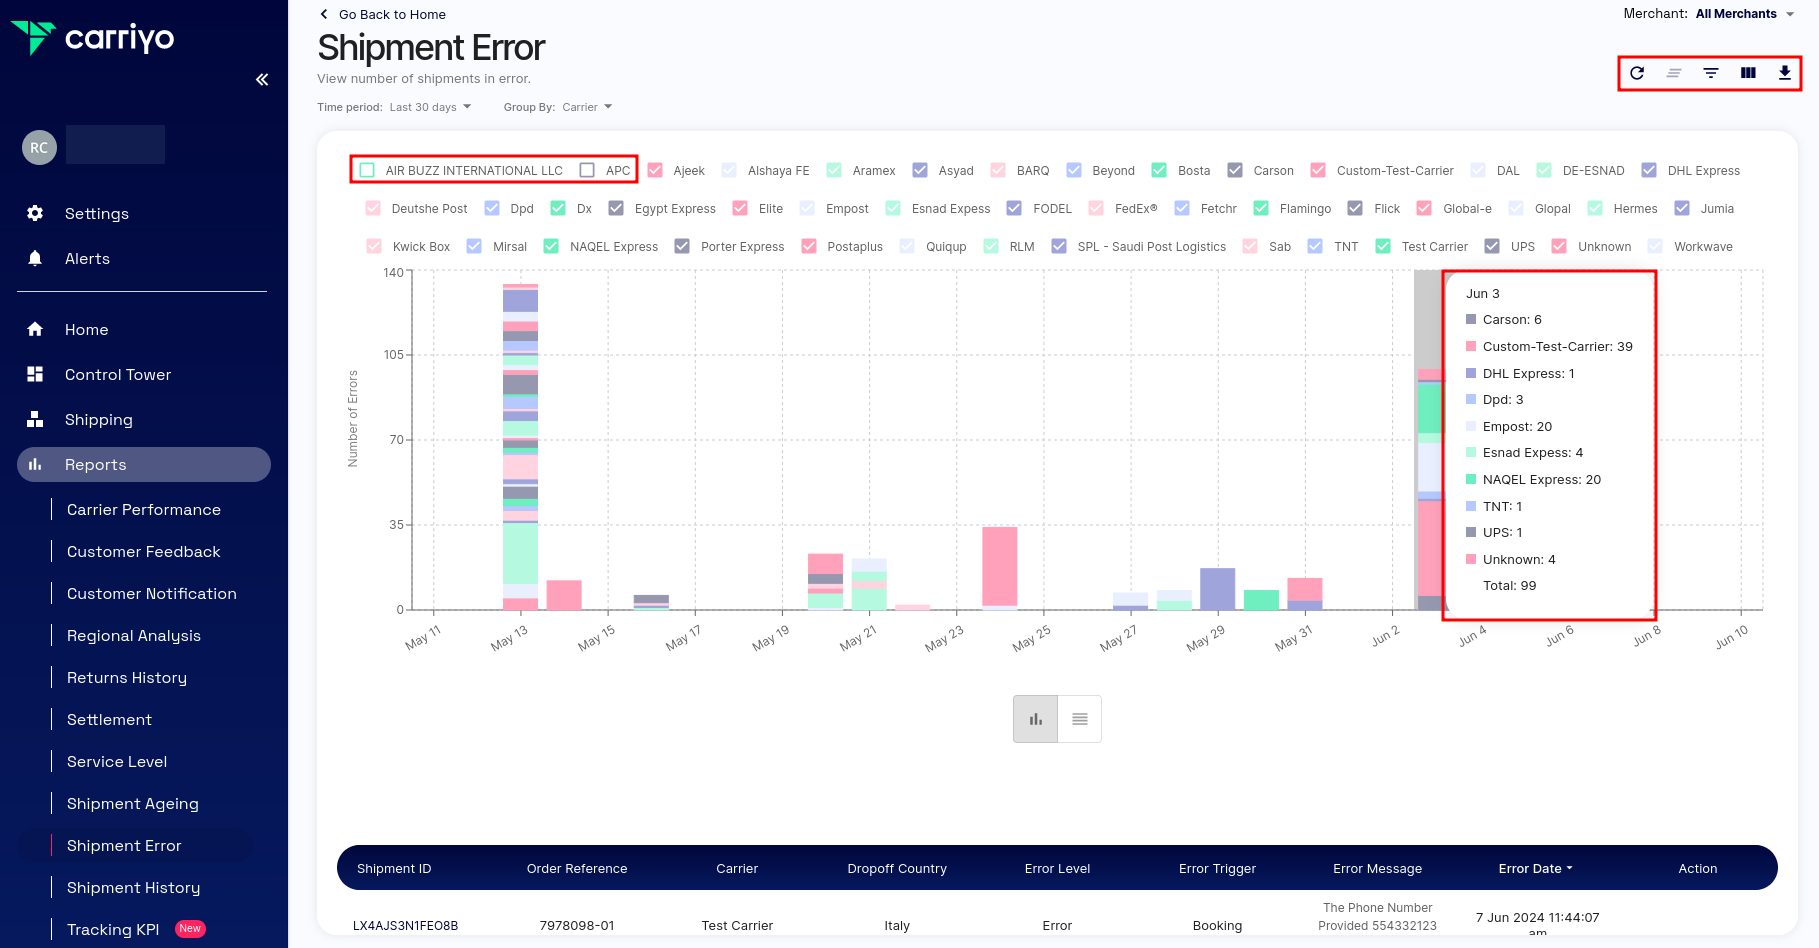Image resolution: width=1819 pixels, height=948 pixels.
Task: Click the Settings gear icon
Action: tap(35, 213)
